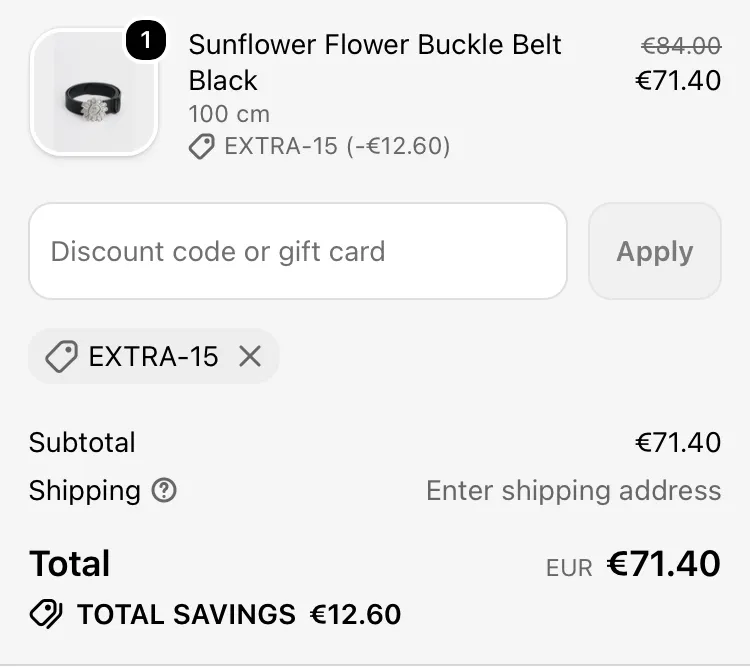This screenshot has height=672, width=750.
Task: Click the Shipping help question mark icon
Action: [164, 491]
